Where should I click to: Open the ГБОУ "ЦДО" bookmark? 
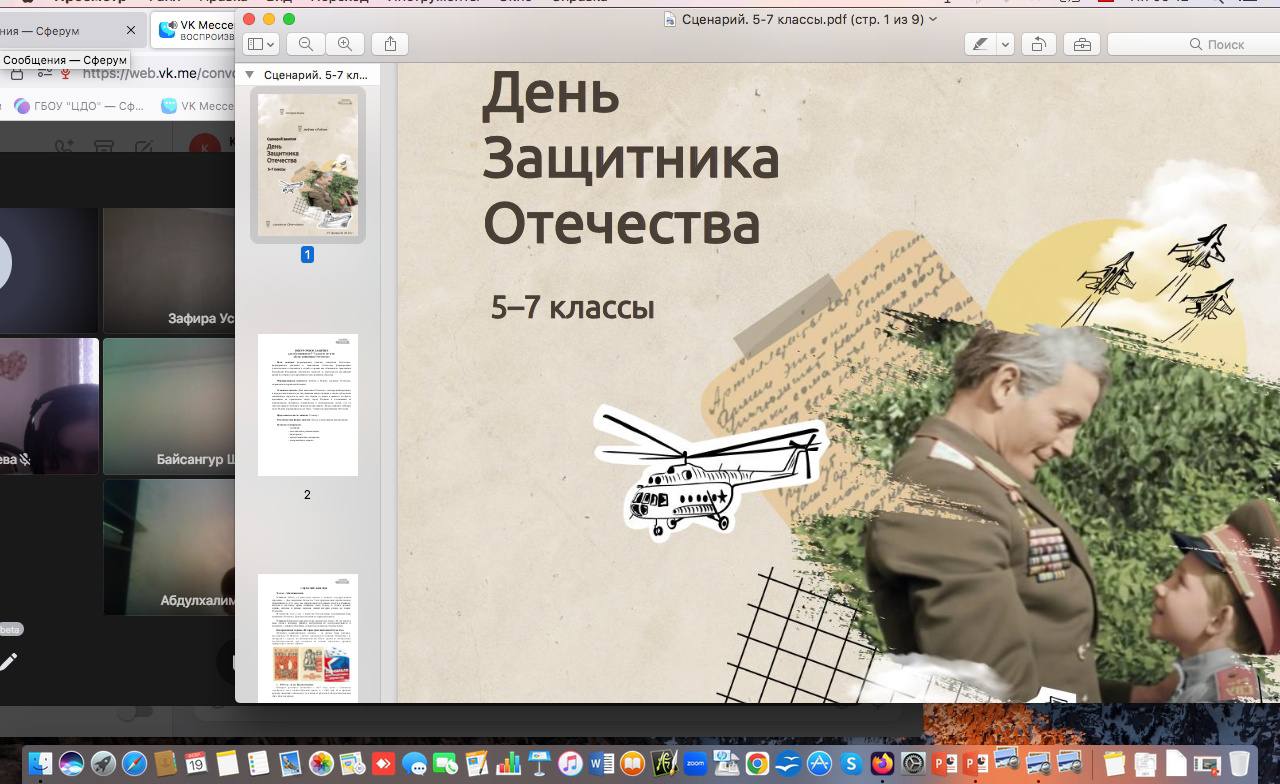pyautogui.click(x=80, y=106)
